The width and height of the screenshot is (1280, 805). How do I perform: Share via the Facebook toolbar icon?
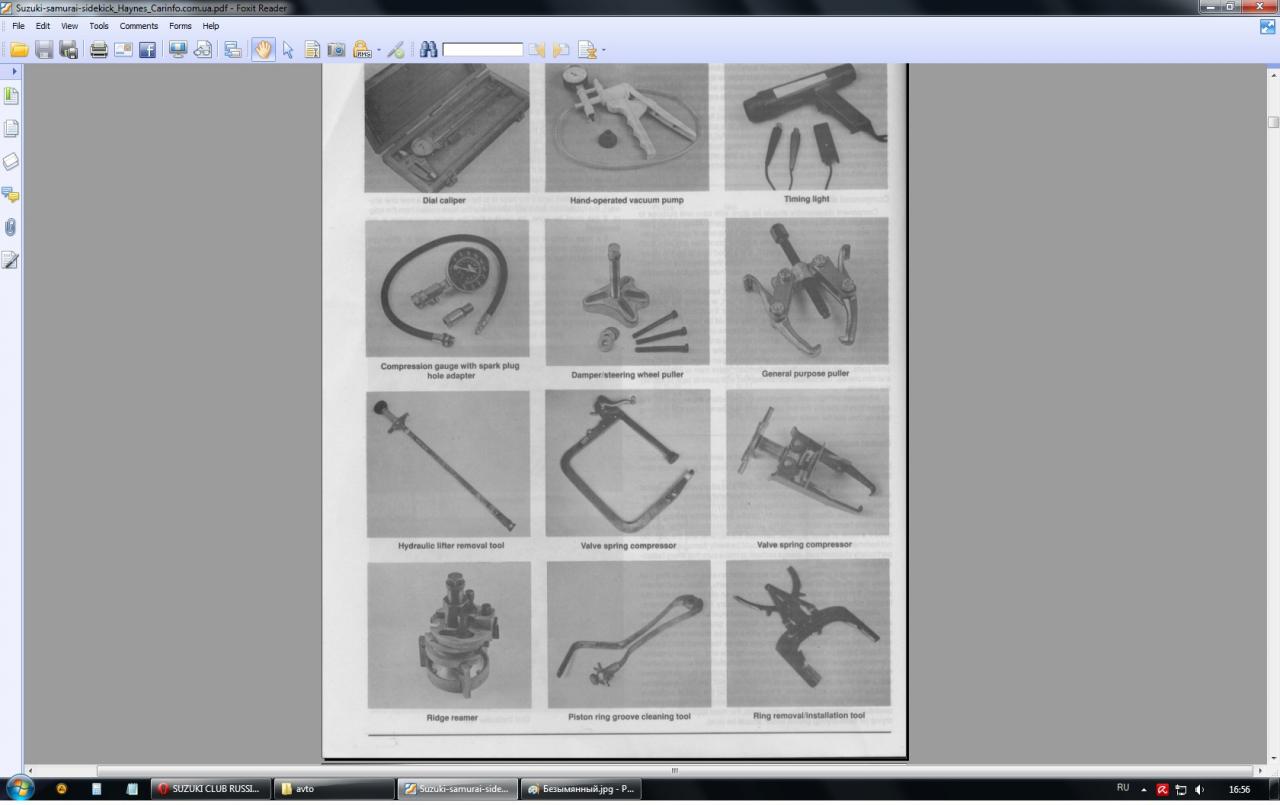click(x=147, y=49)
